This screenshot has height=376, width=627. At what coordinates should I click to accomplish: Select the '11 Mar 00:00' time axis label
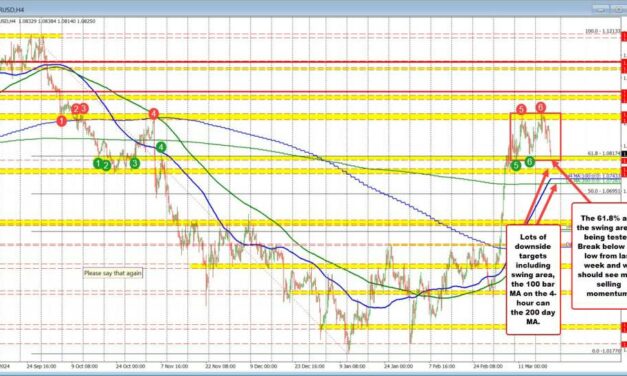pyautogui.click(x=533, y=366)
